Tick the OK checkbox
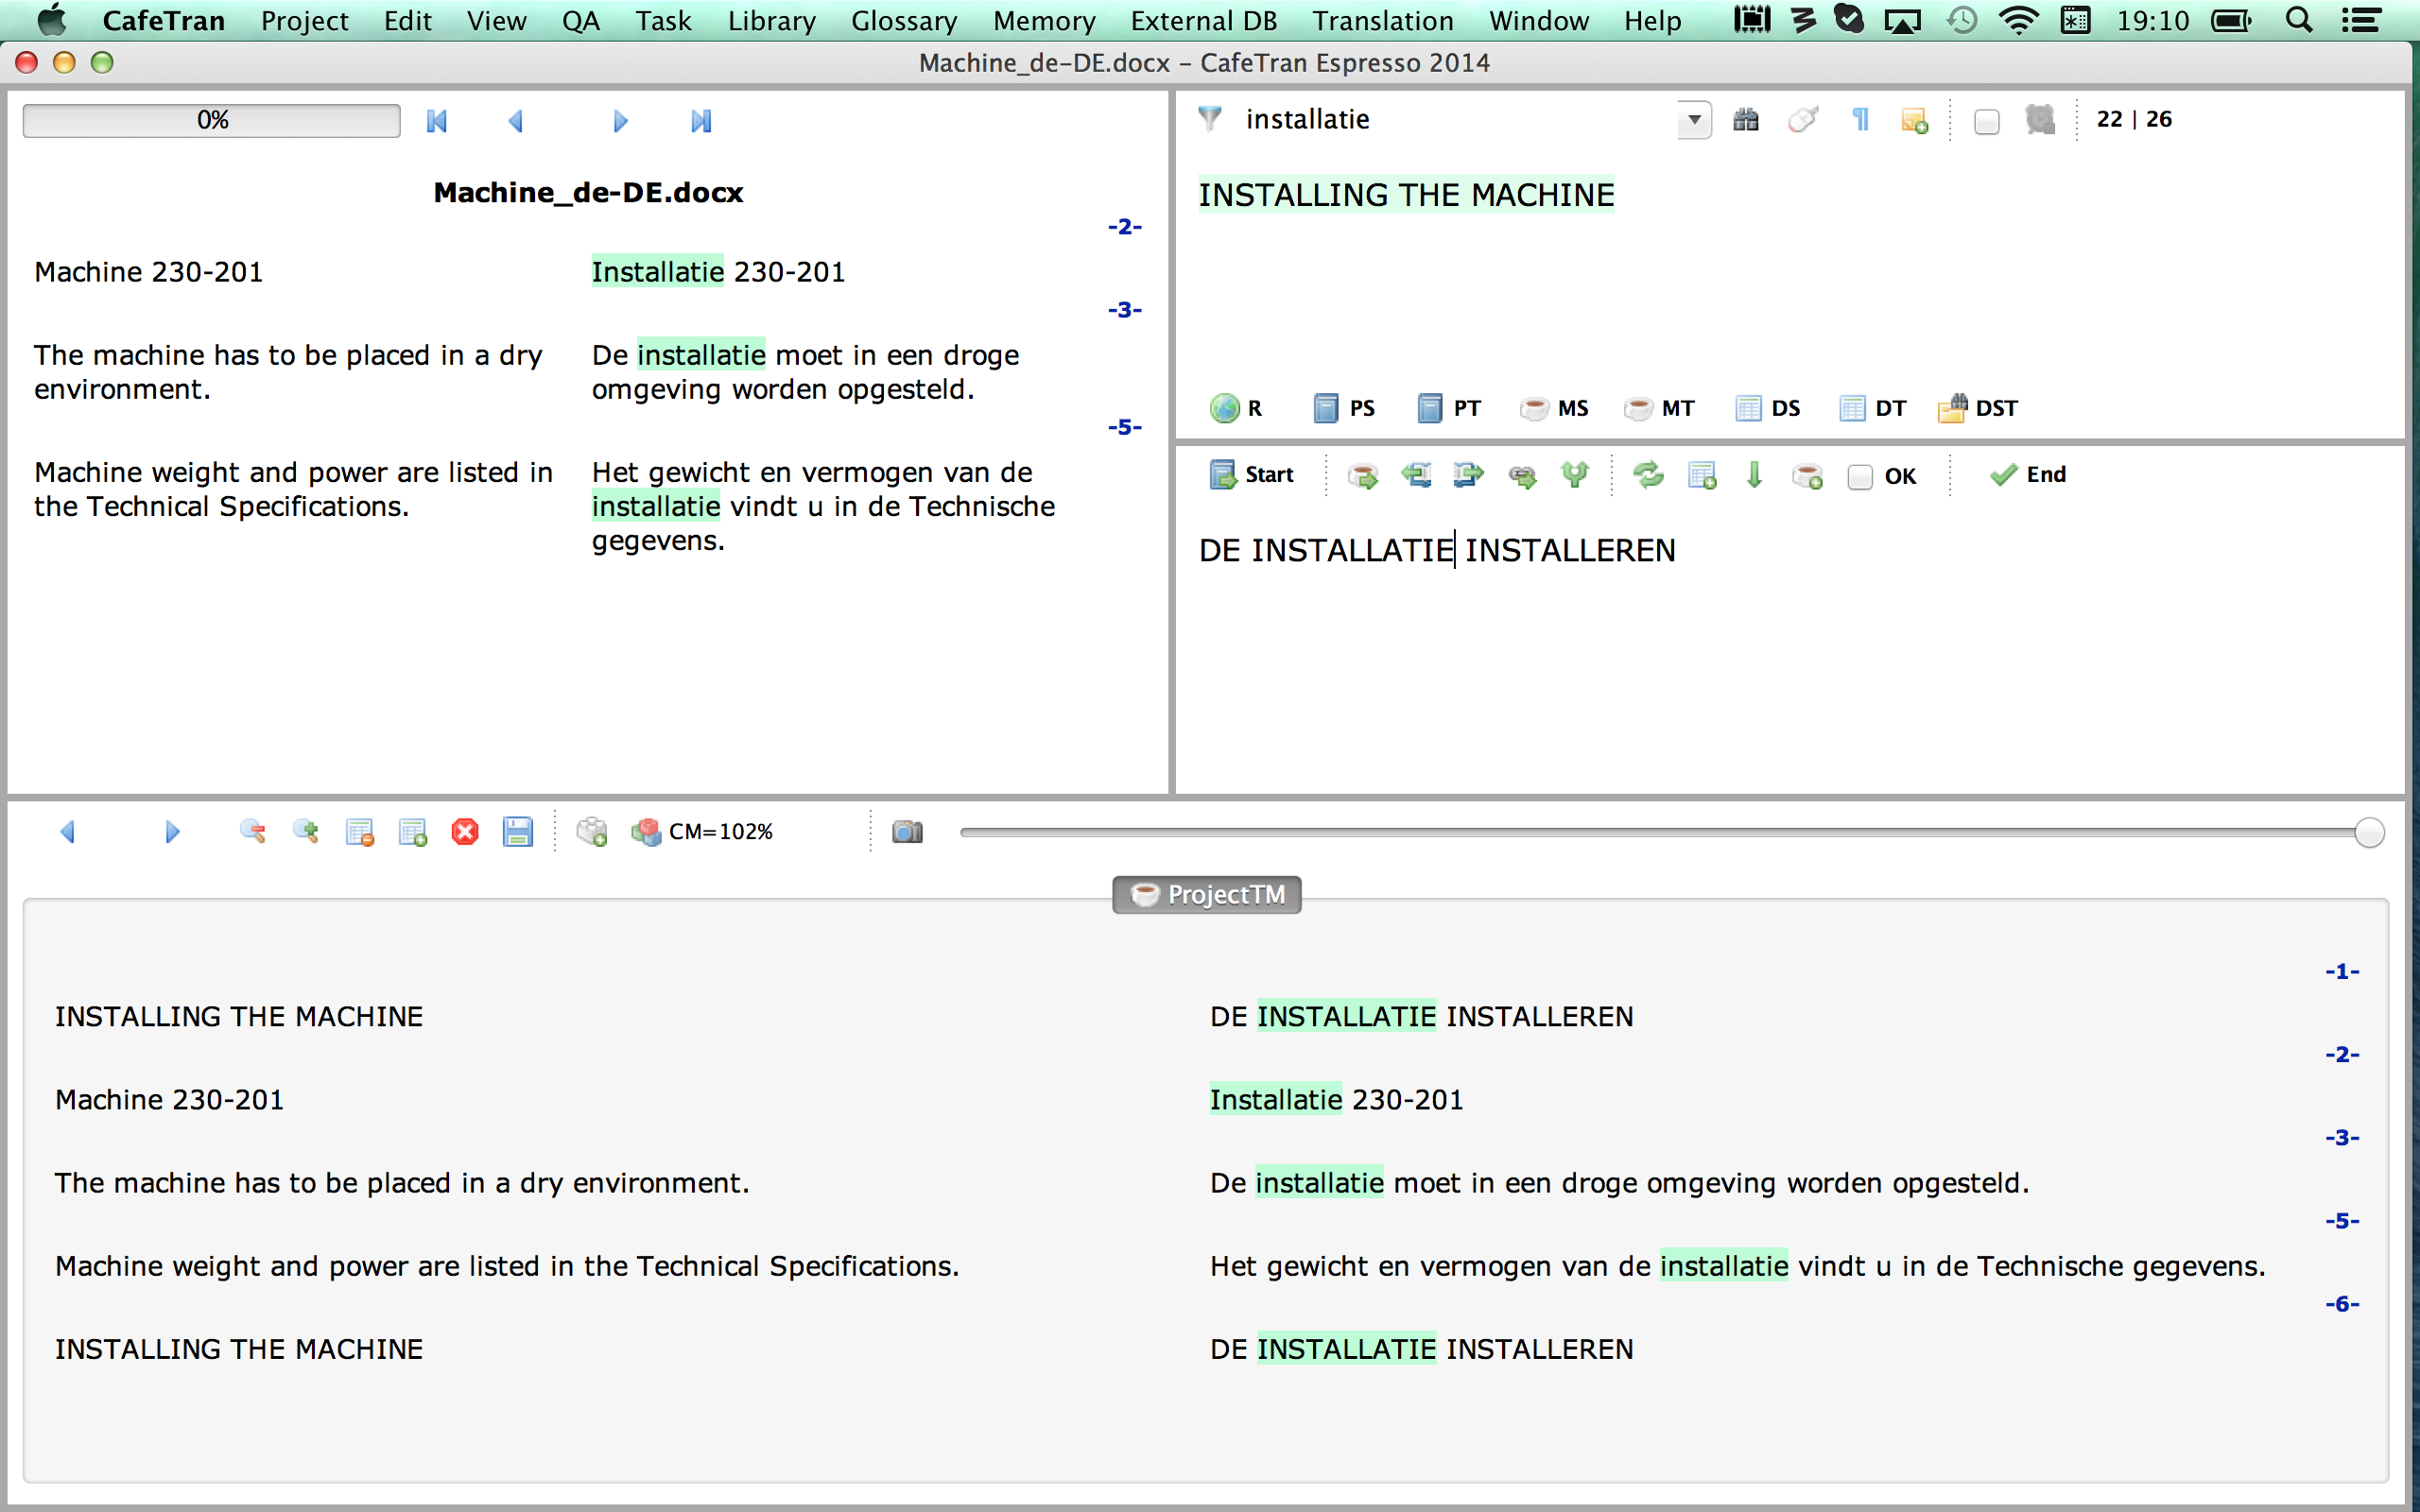The width and height of the screenshot is (2420, 1512). click(x=1860, y=477)
